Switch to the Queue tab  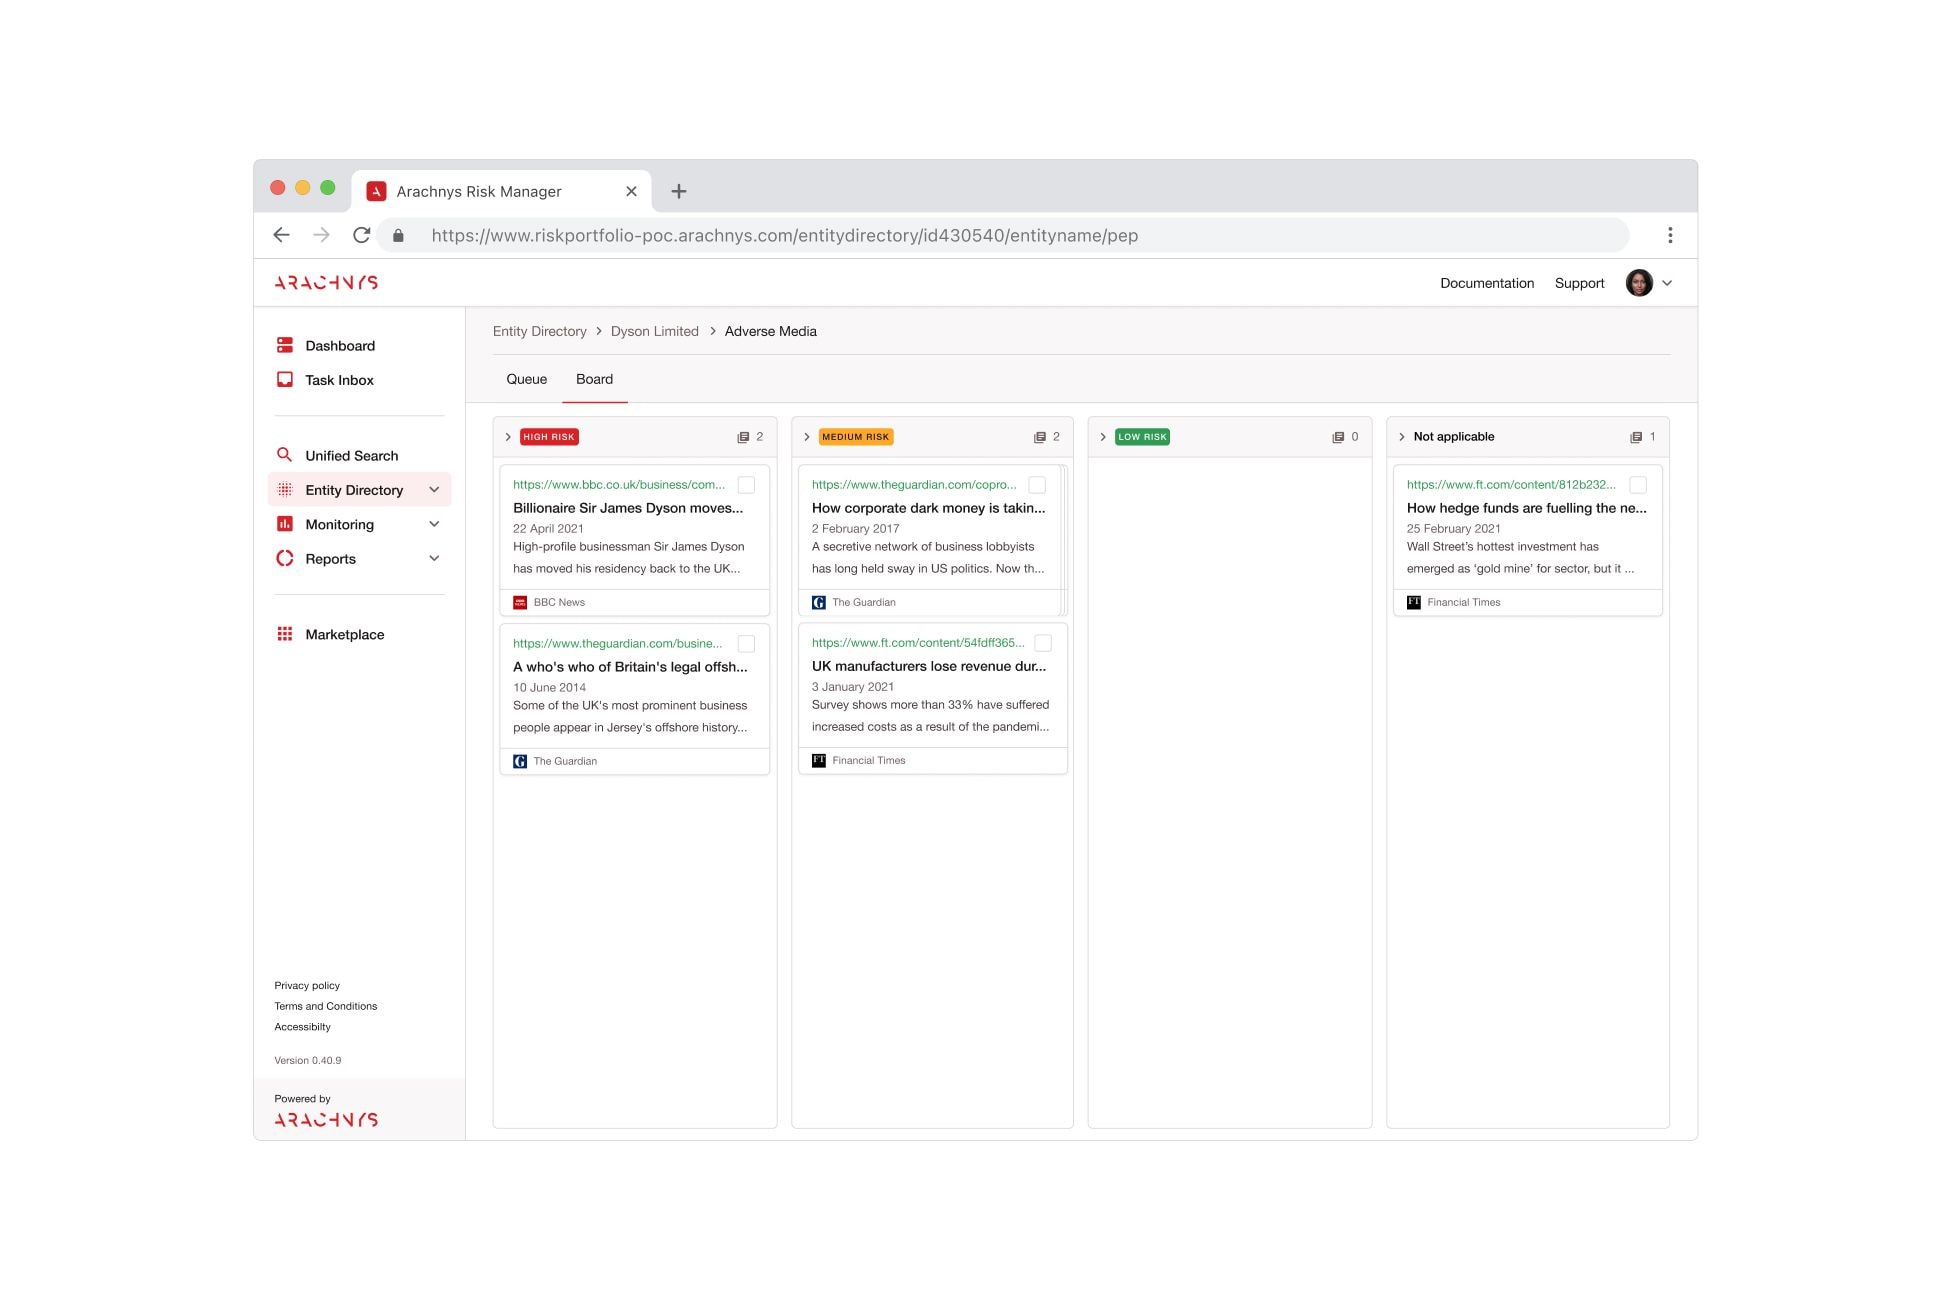coord(527,379)
